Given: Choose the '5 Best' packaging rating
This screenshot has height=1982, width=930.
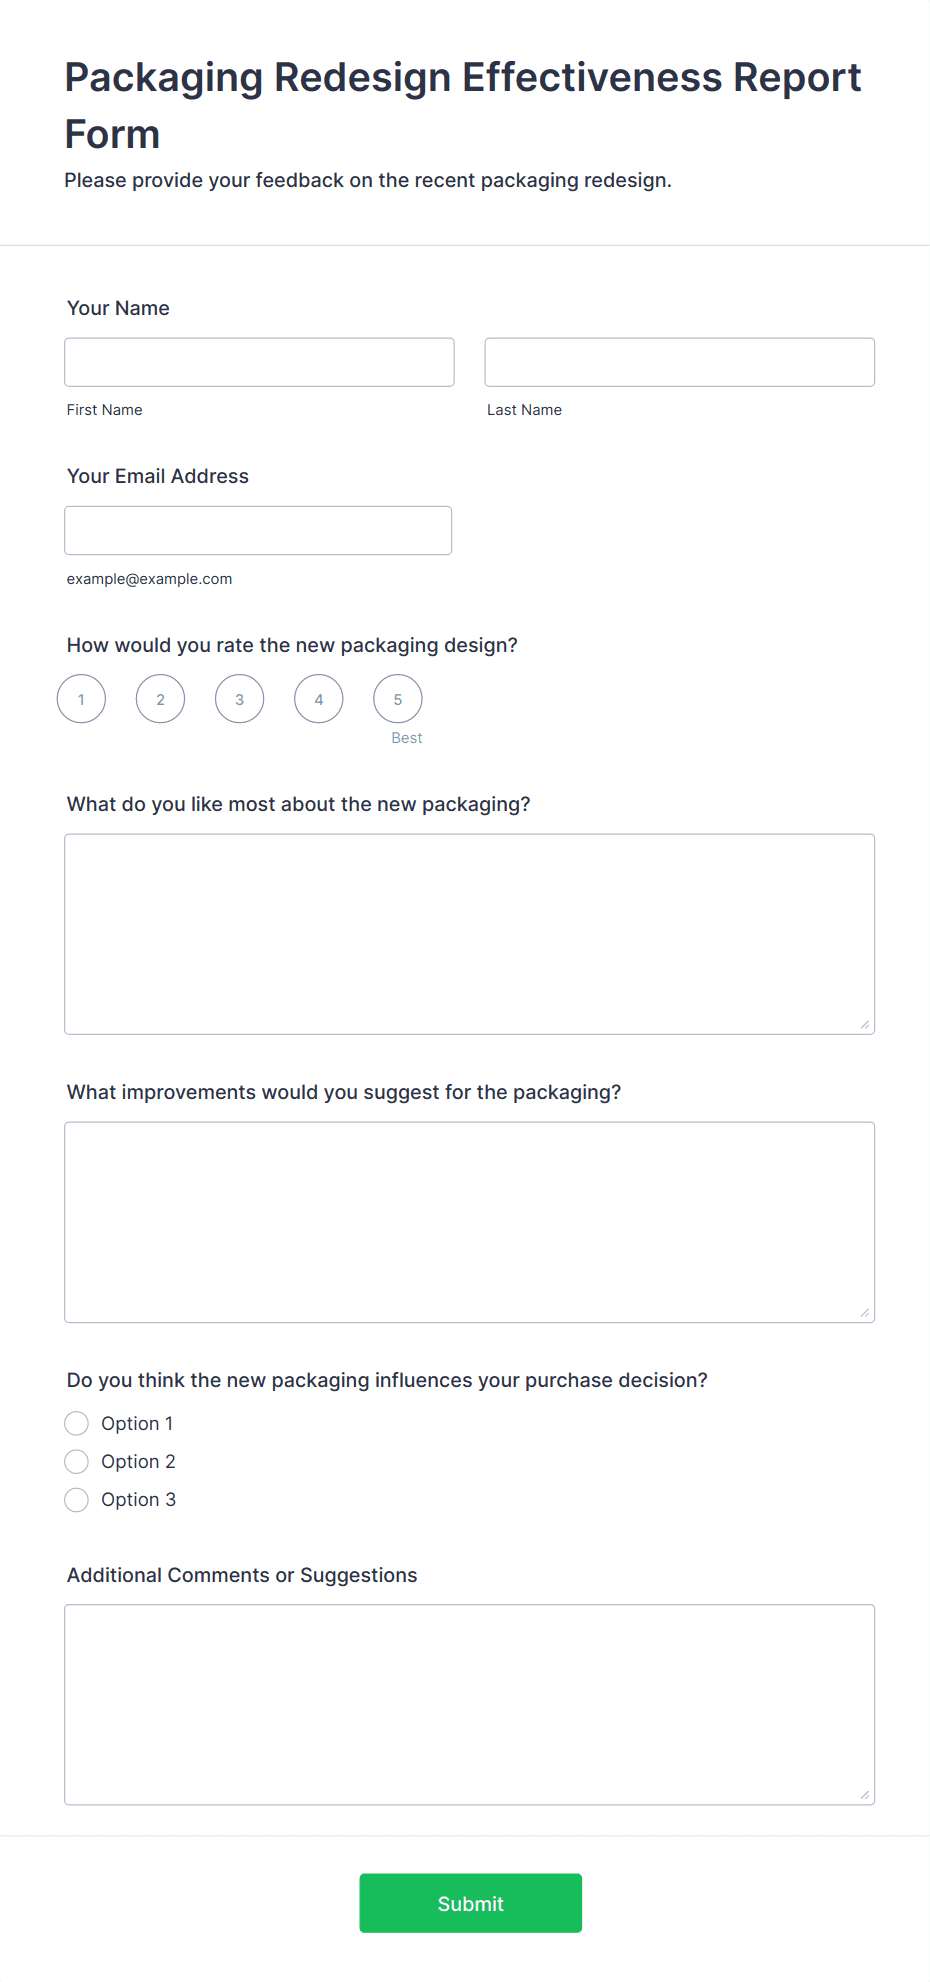Looking at the screenshot, I should (397, 698).
